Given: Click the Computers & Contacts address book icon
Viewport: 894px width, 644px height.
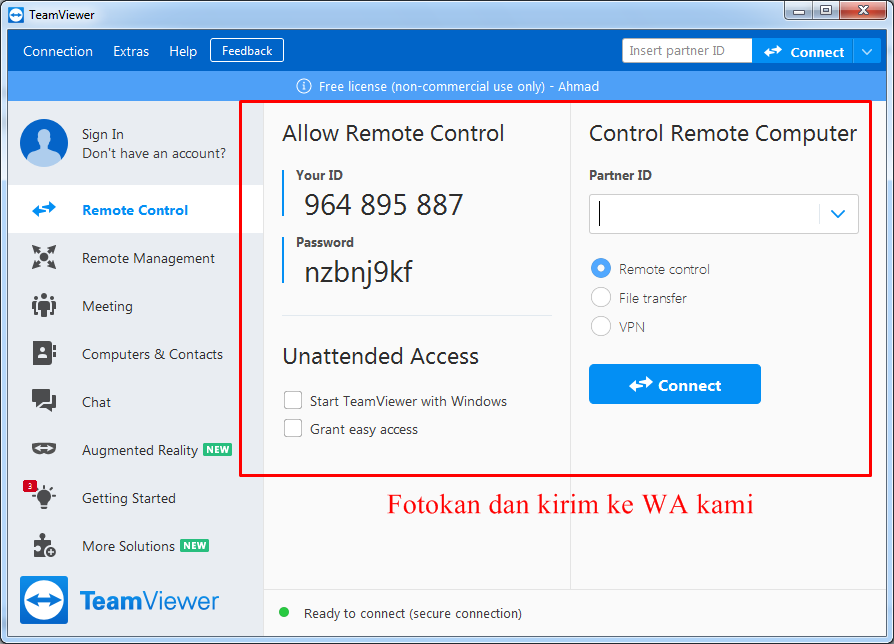Looking at the screenshot, I should point(44,353).
